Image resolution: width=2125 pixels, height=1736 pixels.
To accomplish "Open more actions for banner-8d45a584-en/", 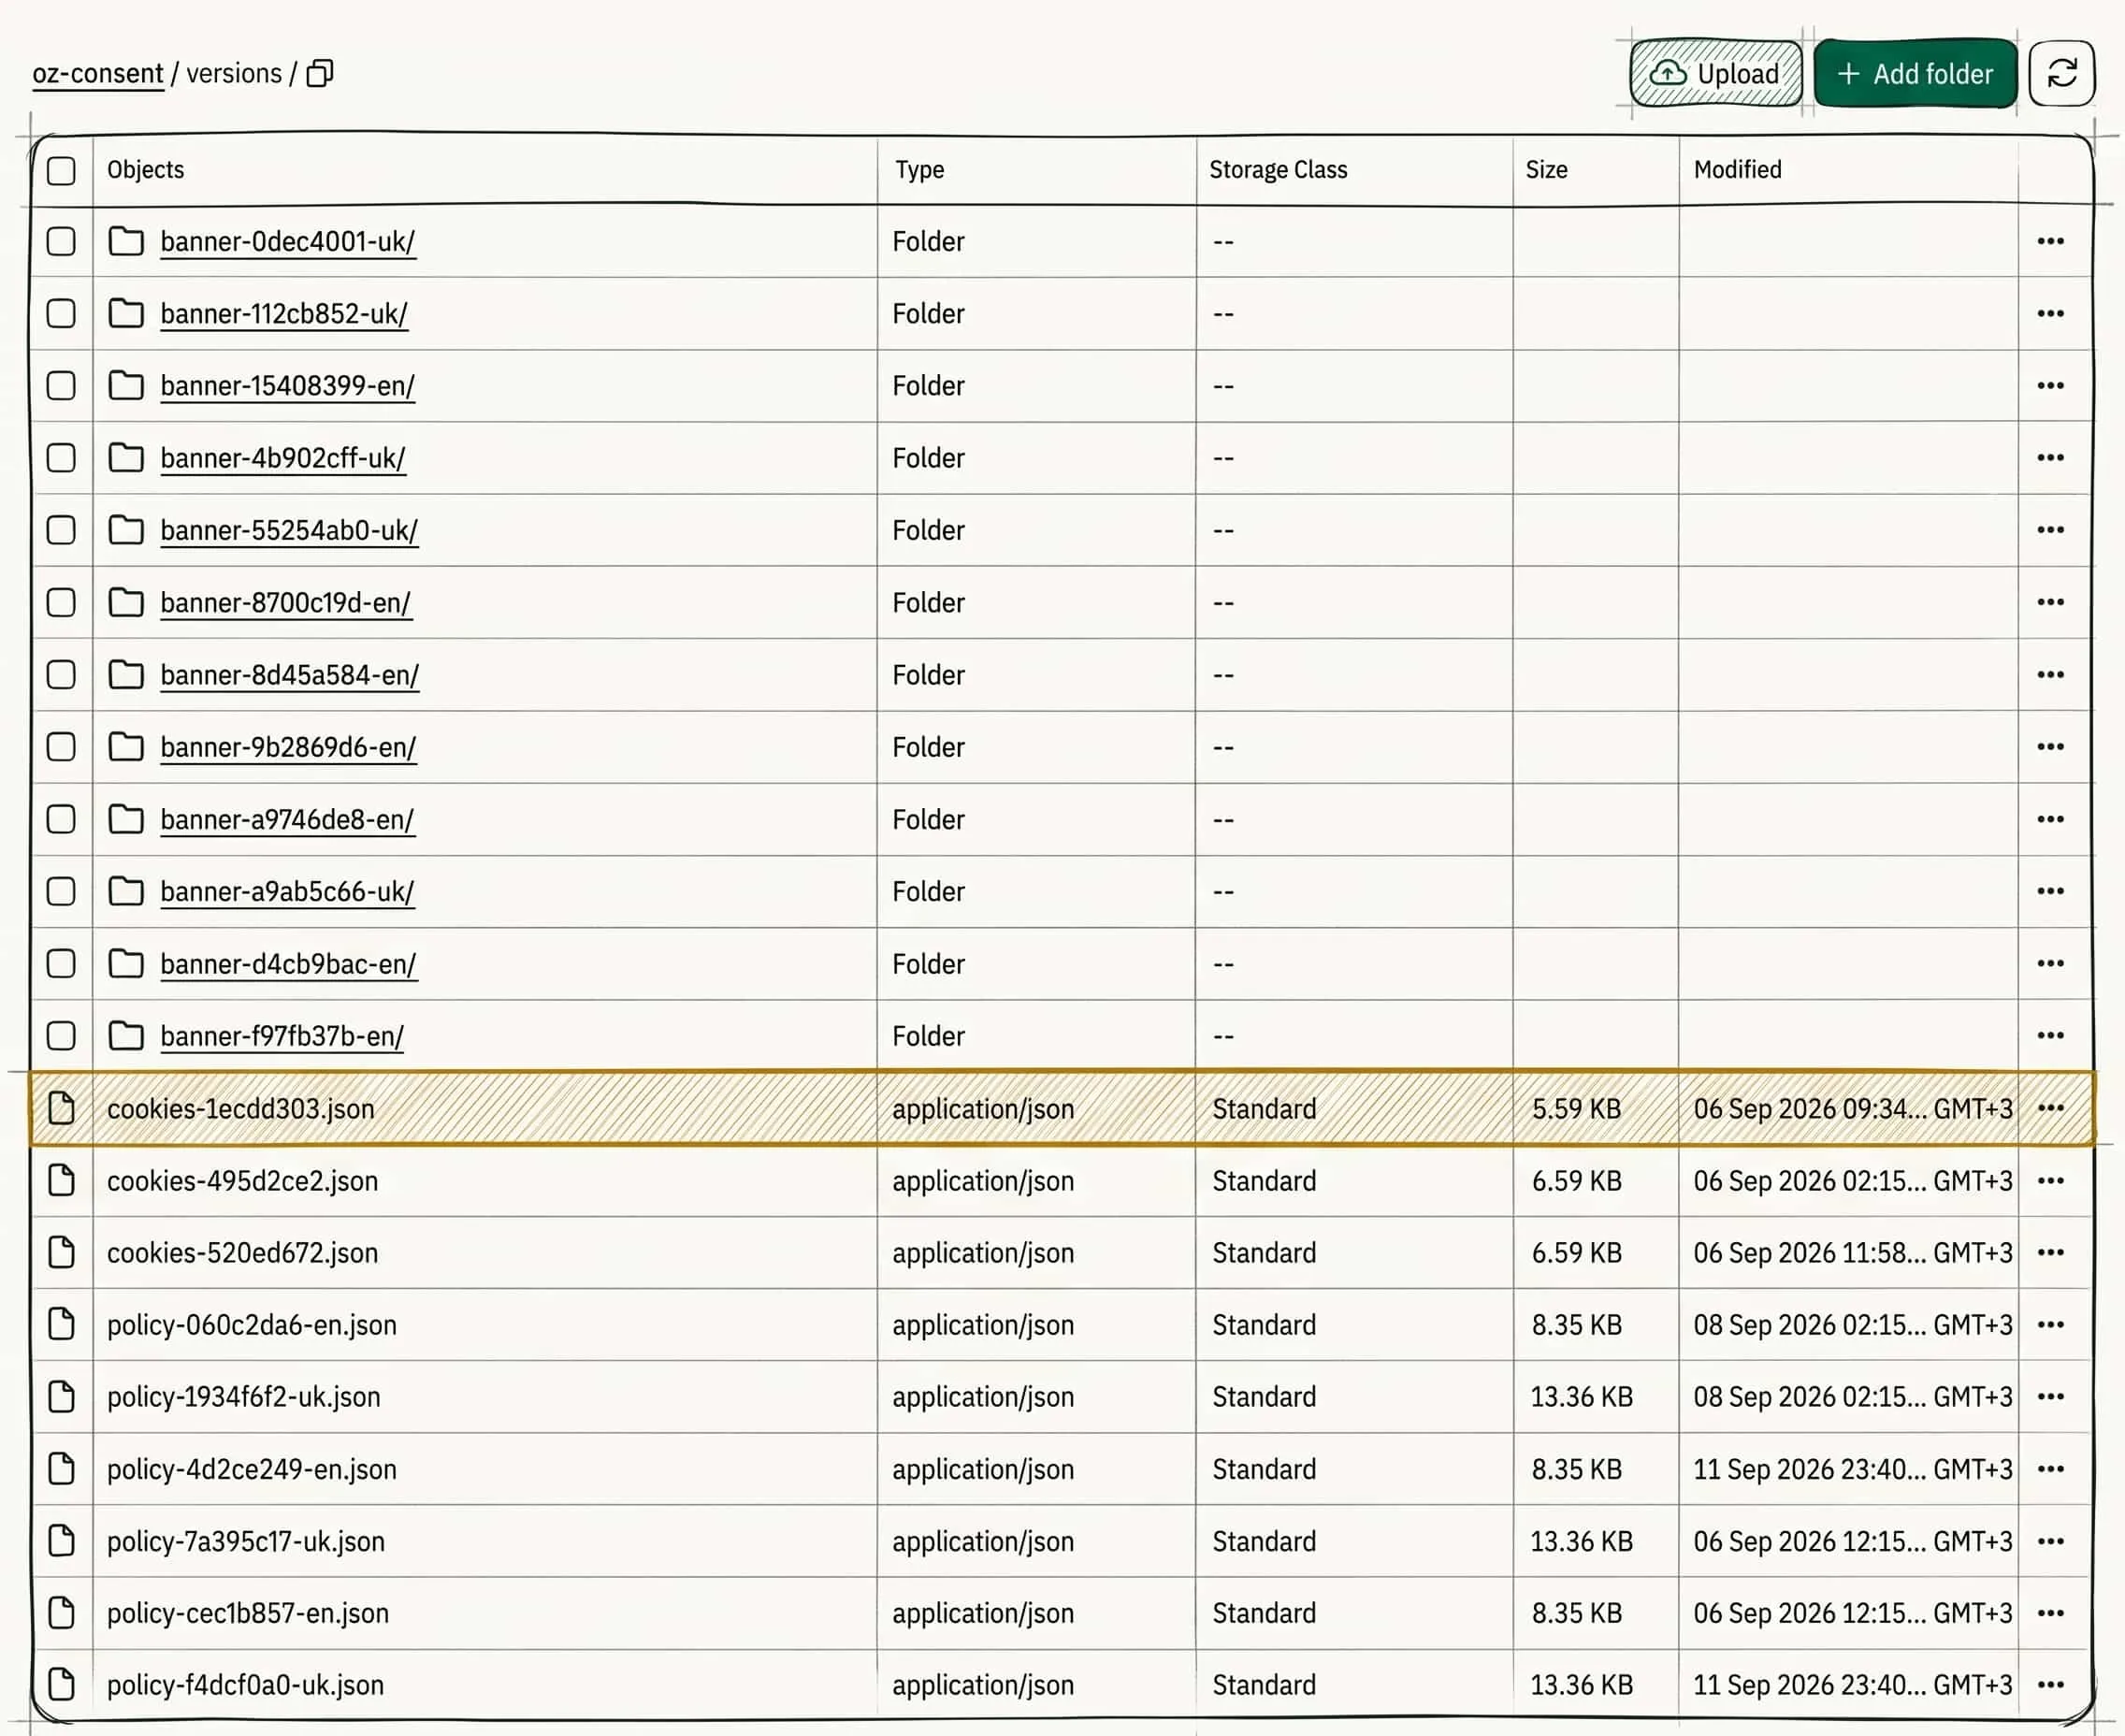I will click(x=2050, y=674).
